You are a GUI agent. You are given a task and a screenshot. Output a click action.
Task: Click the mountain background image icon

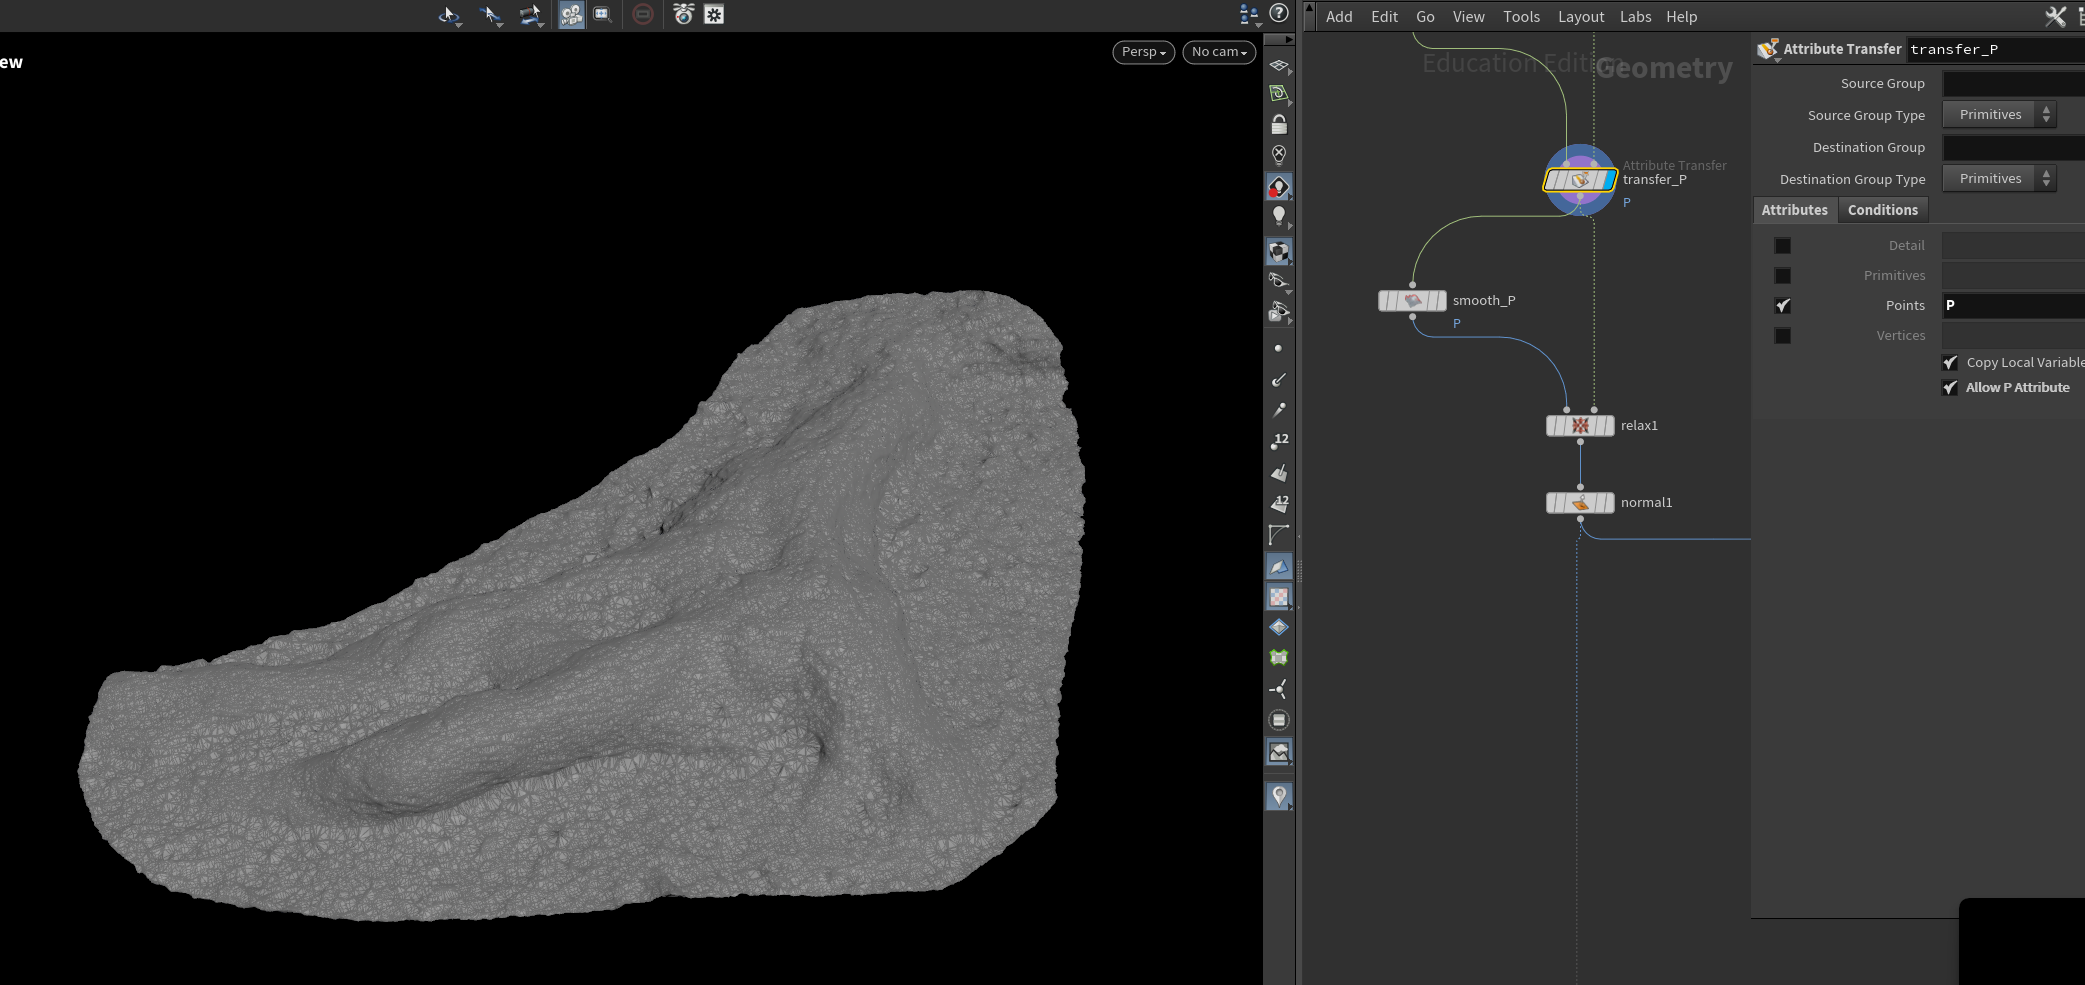click(1279, 752)
